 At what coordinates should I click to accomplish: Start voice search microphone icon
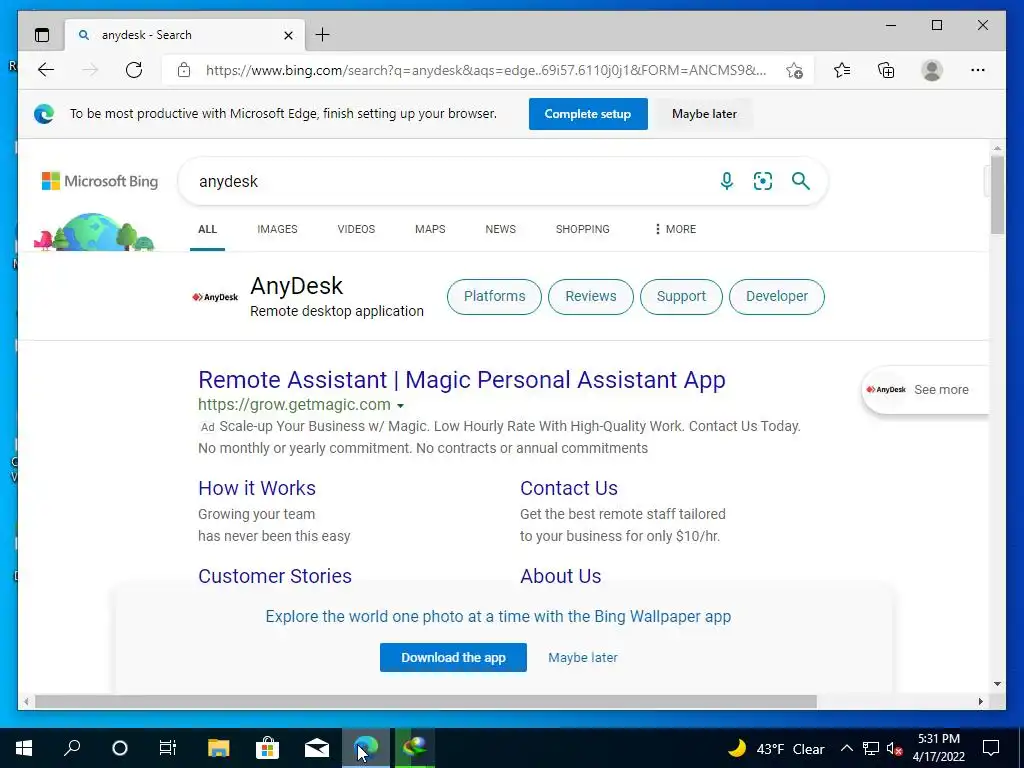(726, 181)
